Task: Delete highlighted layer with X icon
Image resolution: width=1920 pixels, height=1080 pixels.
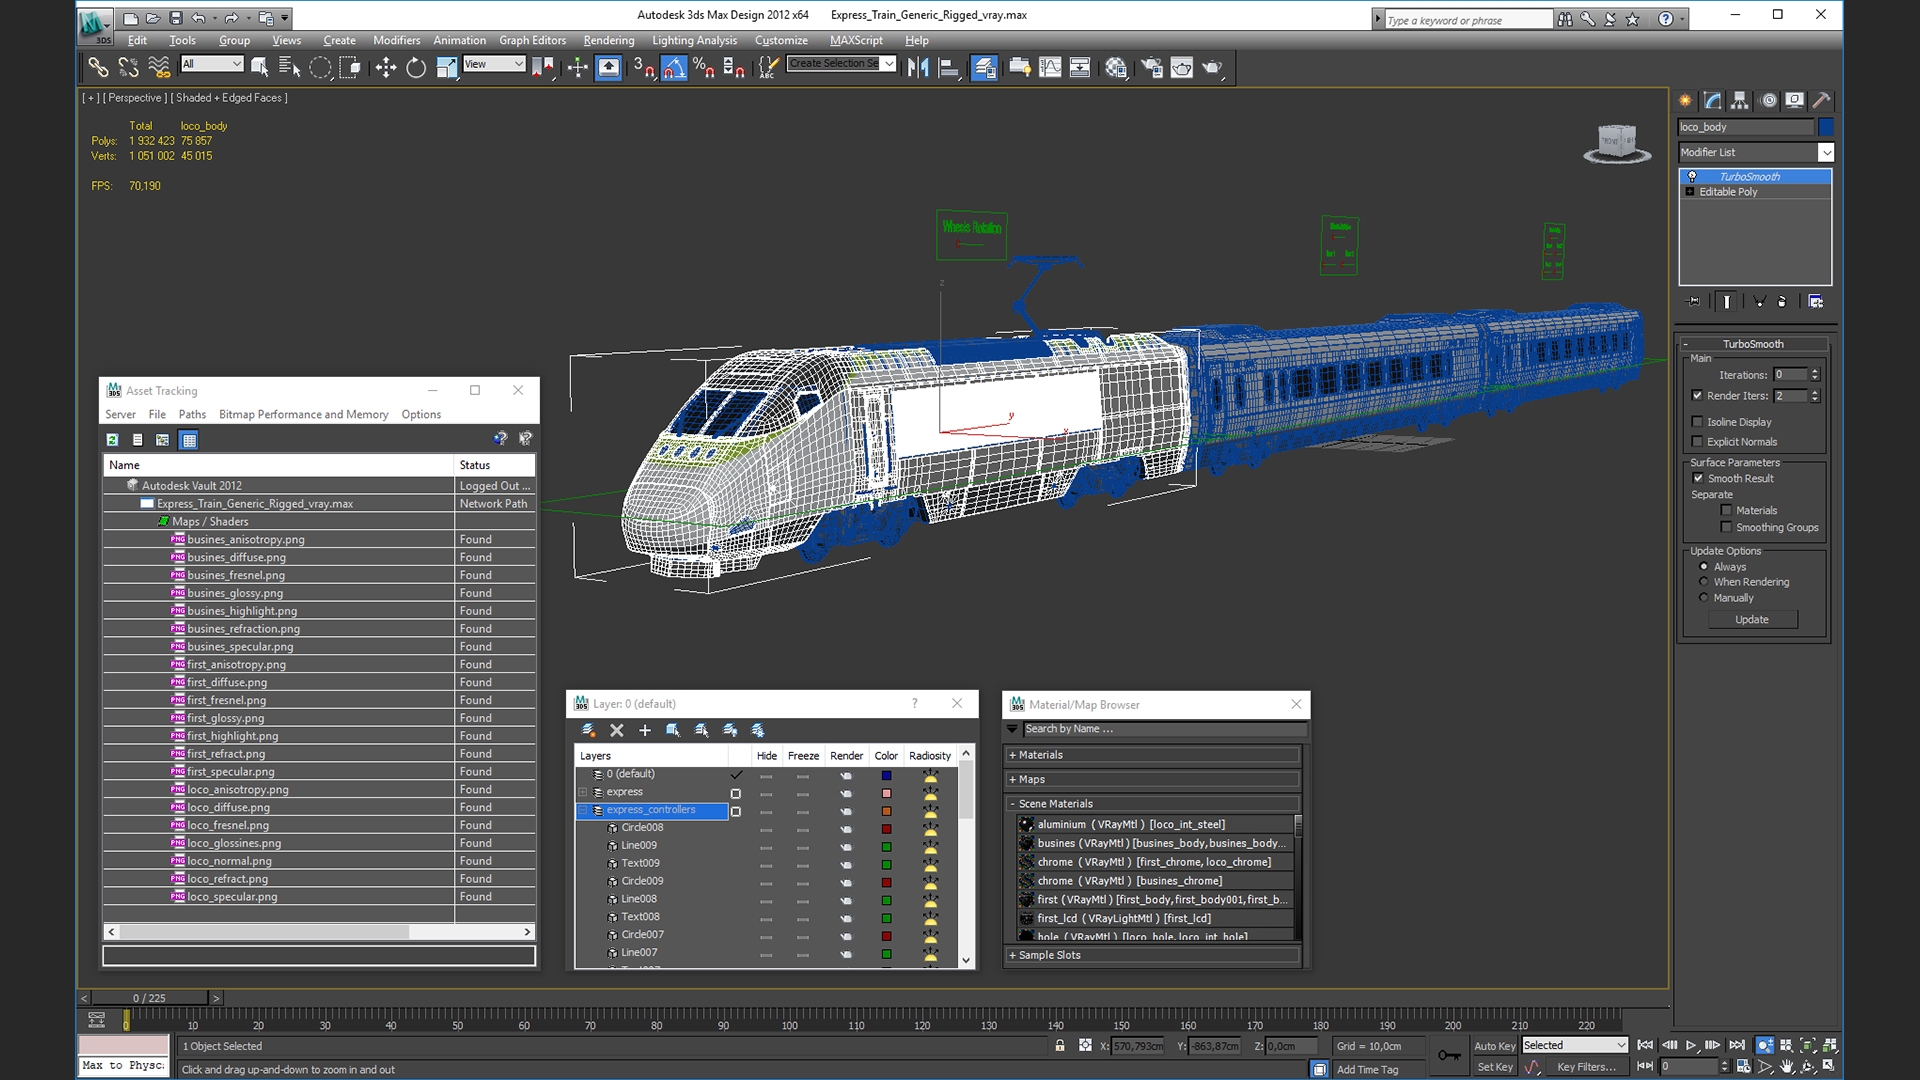Action: pyautogui.click(x=617, y=730)
